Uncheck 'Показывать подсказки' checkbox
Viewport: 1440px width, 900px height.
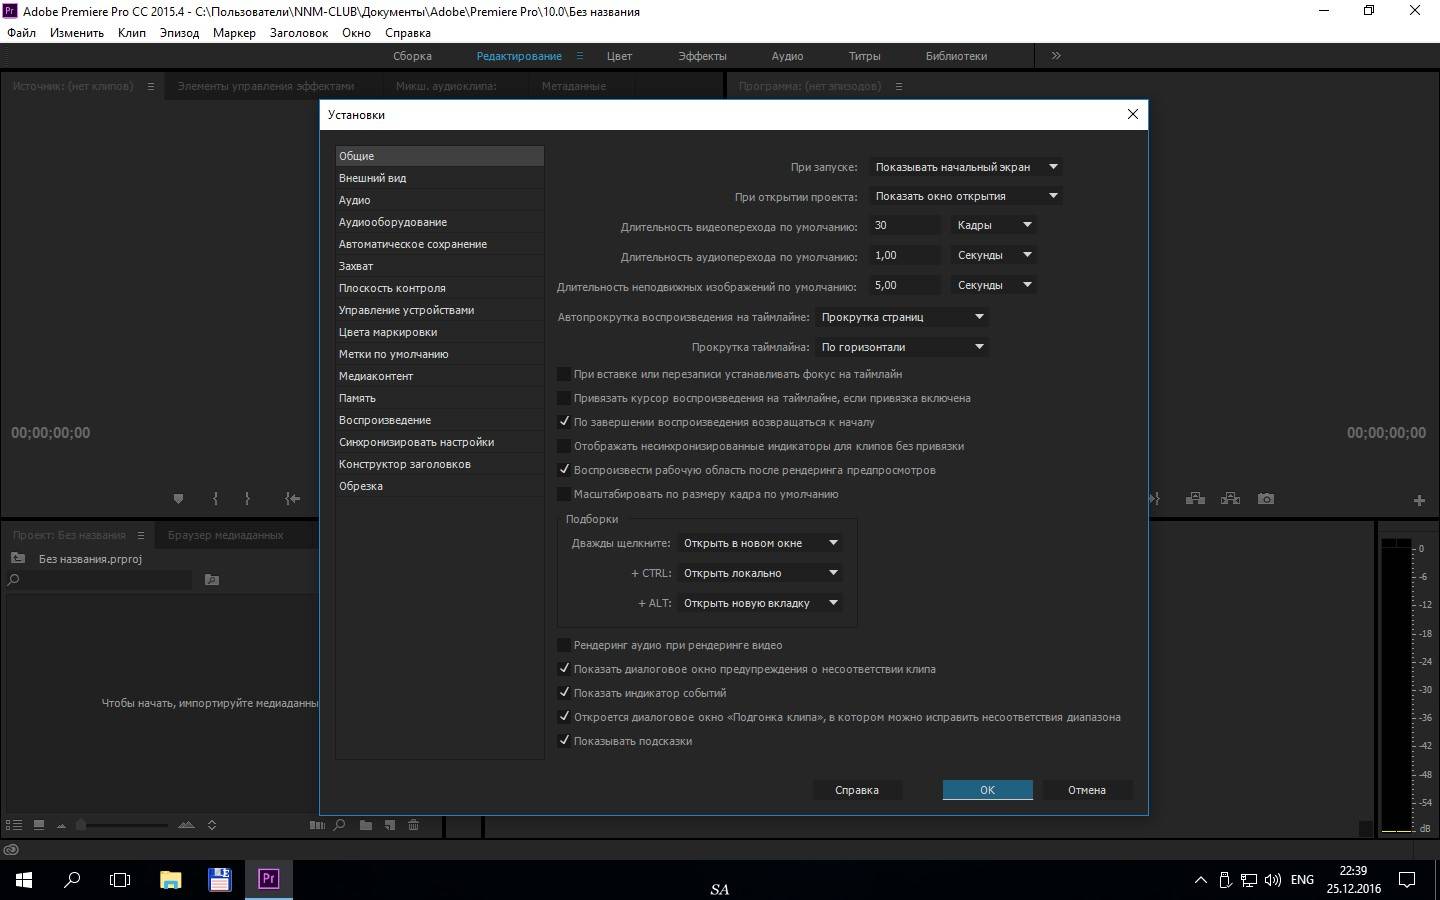[x=564, y=741]
